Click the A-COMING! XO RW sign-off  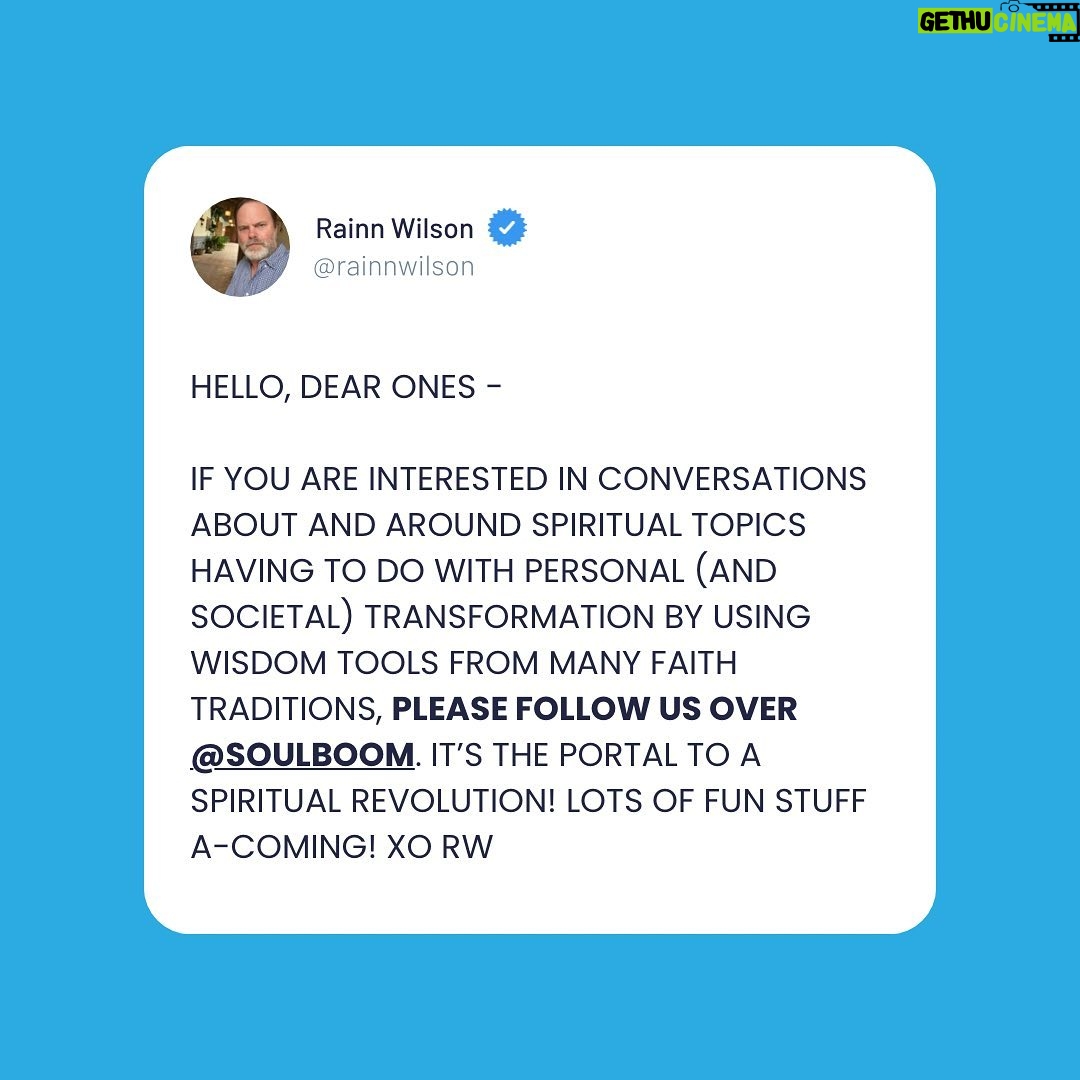click(x=342, y=847)
